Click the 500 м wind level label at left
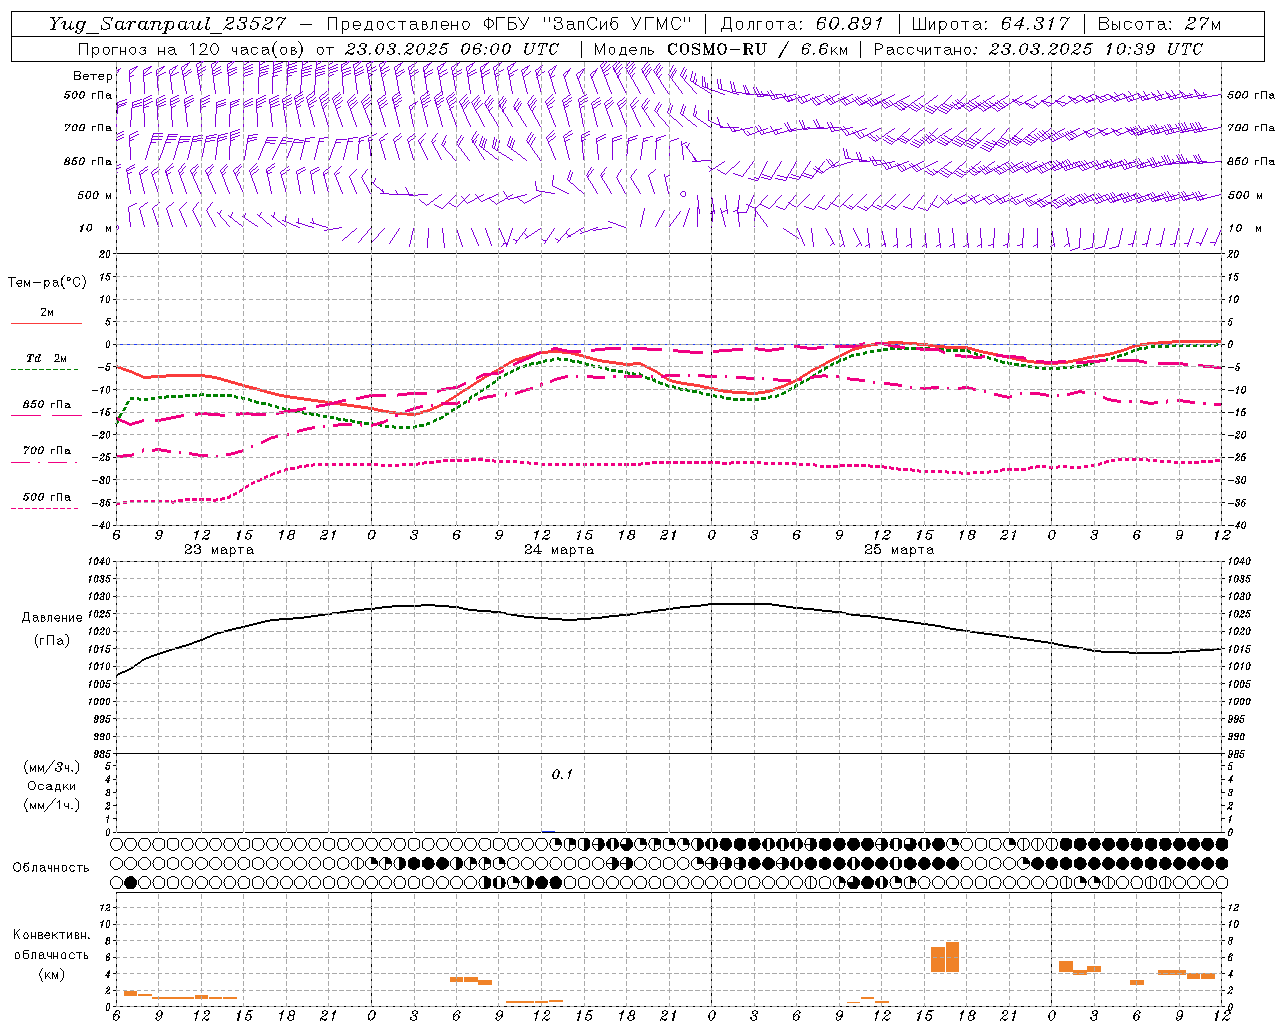Screen dimensions: 1280x1024 pyautogui.click(x=95, y=195)
